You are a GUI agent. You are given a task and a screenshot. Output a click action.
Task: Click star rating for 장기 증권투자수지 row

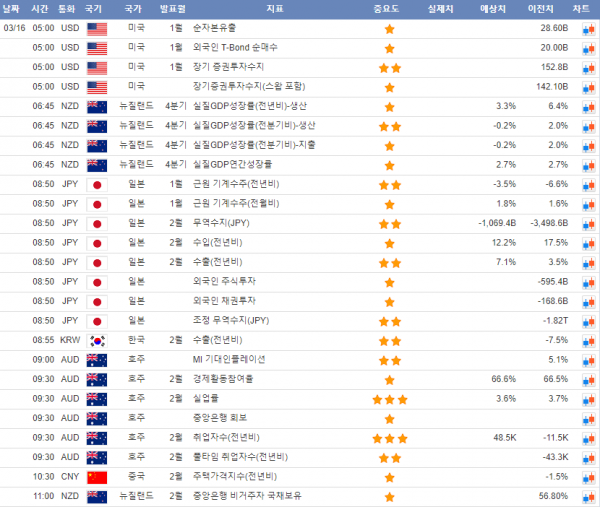pyautogui.click(x=389, y=68)
